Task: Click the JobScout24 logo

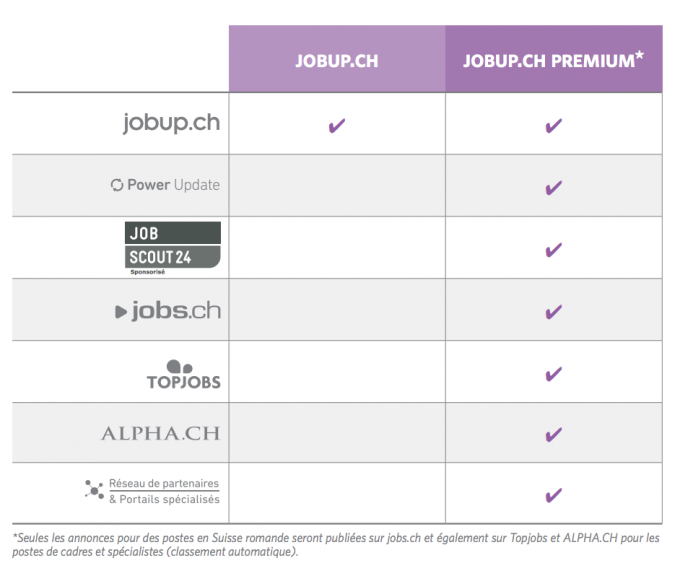Action: pos(173,245)
